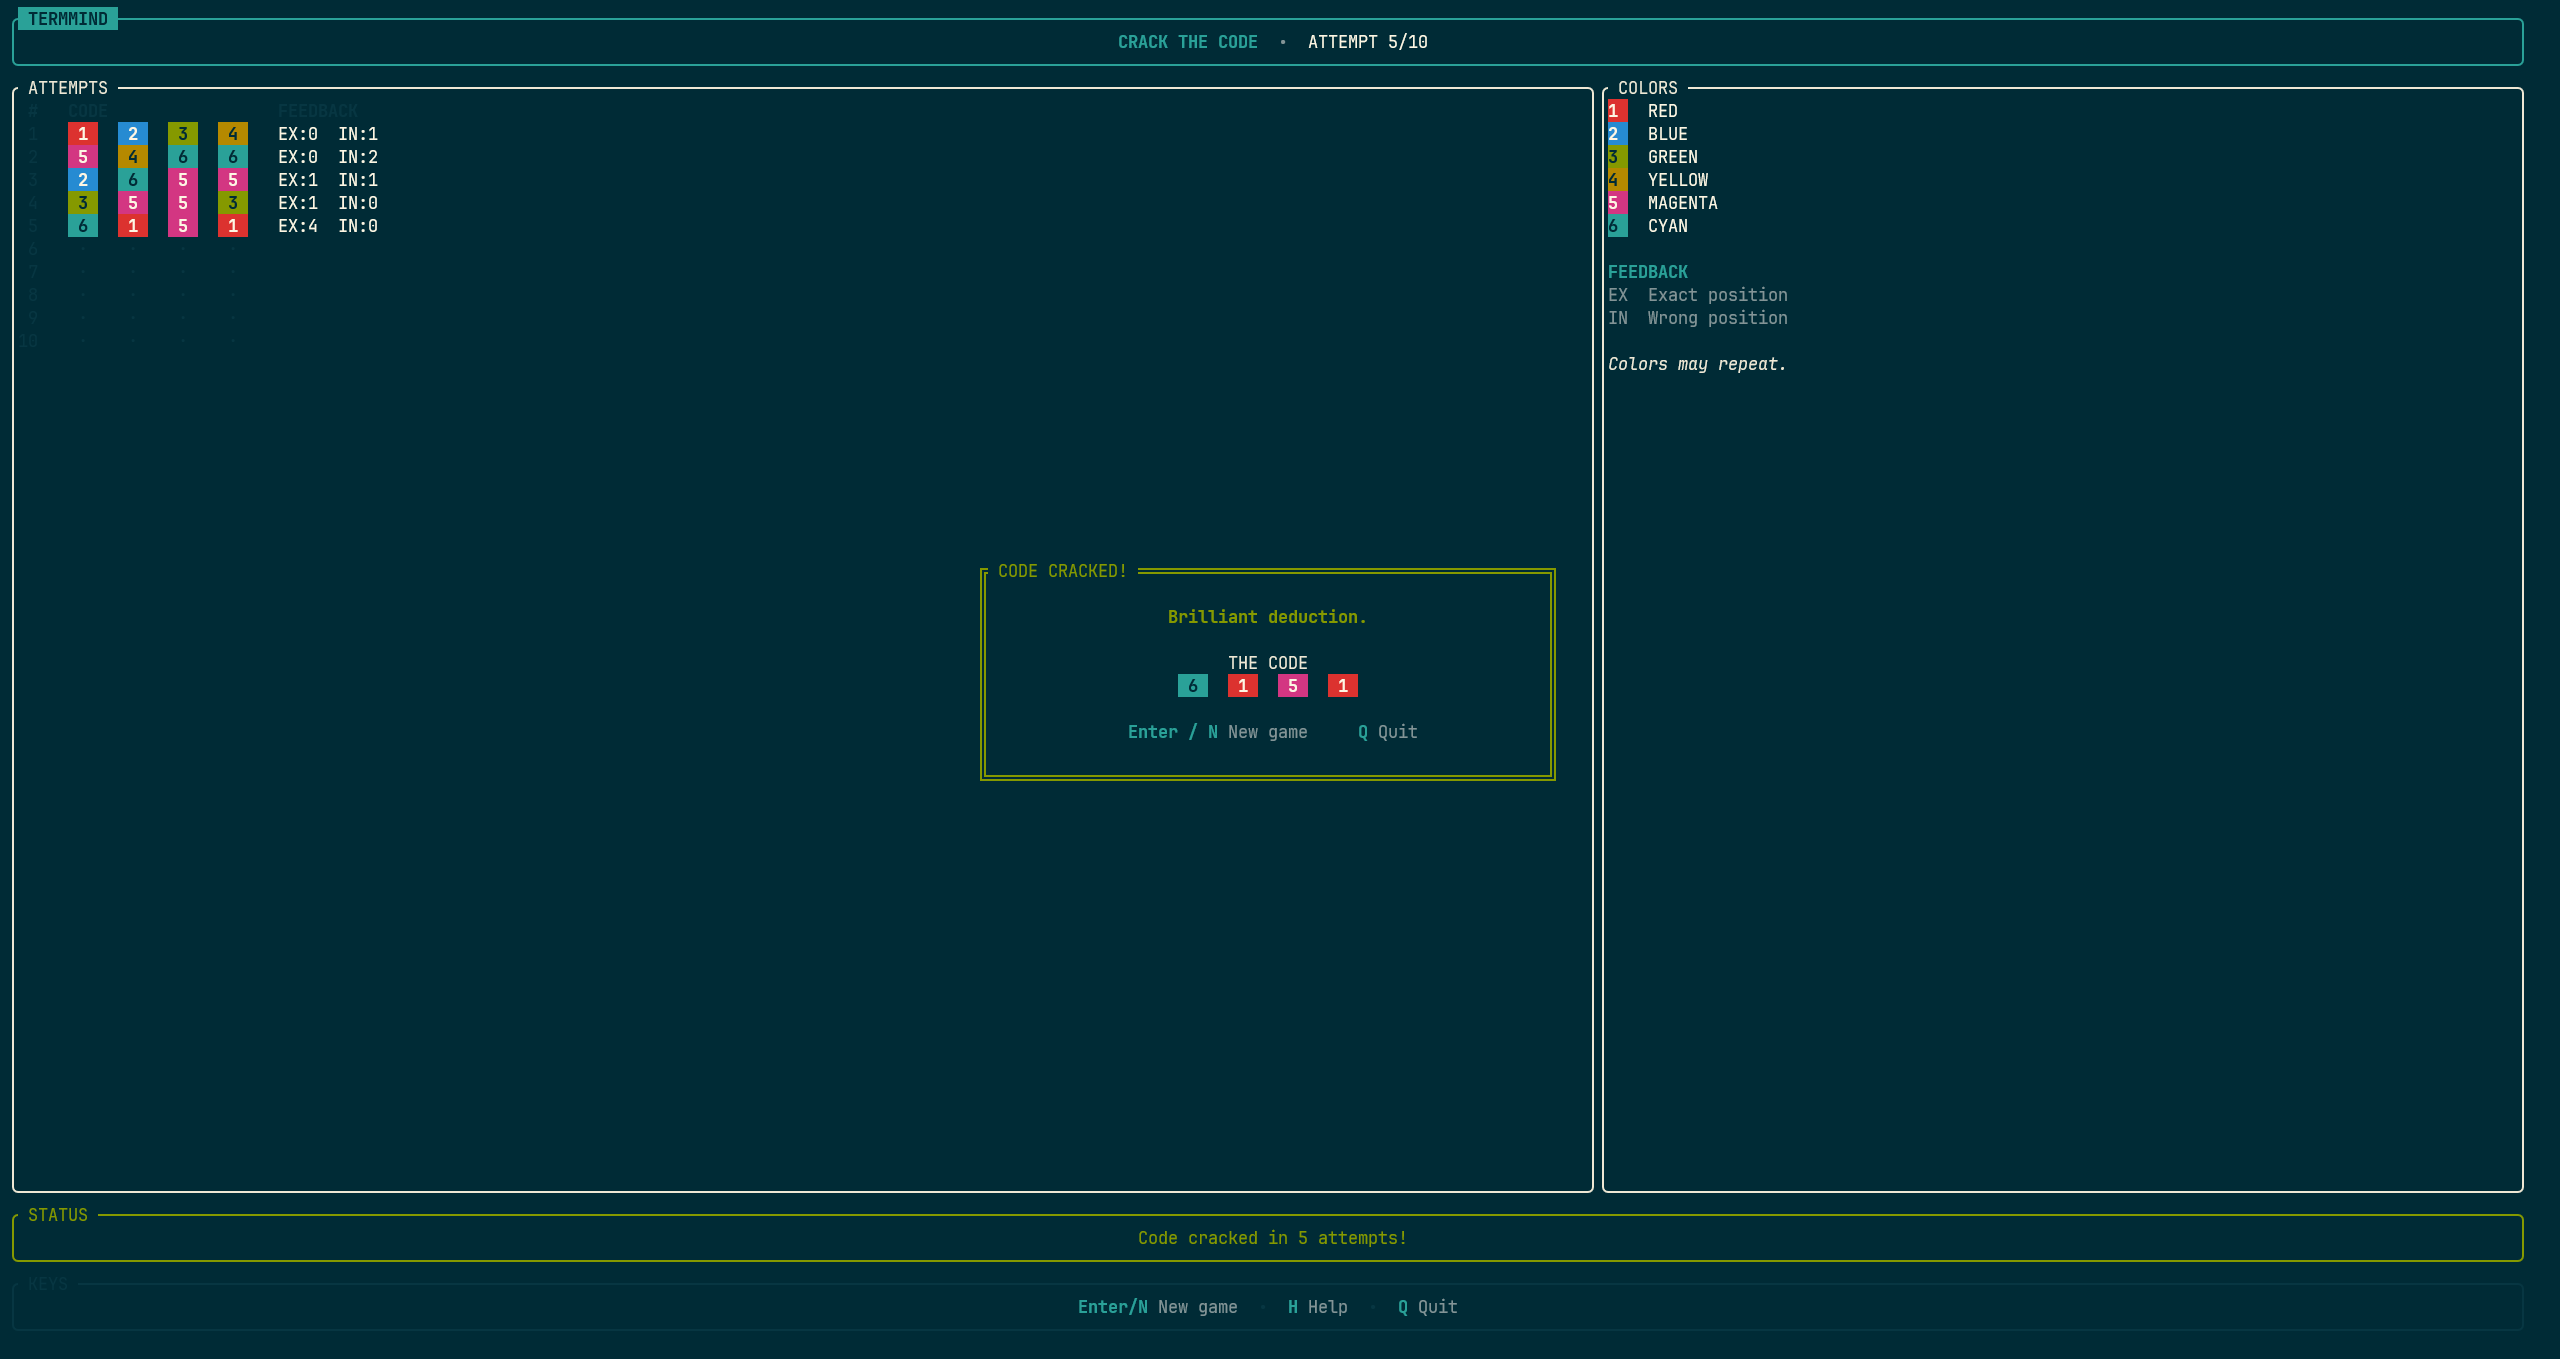Viewport: 2560px width, 1359px height.
Task: Click the MAGENTA color name
Action: [1682, 203]
